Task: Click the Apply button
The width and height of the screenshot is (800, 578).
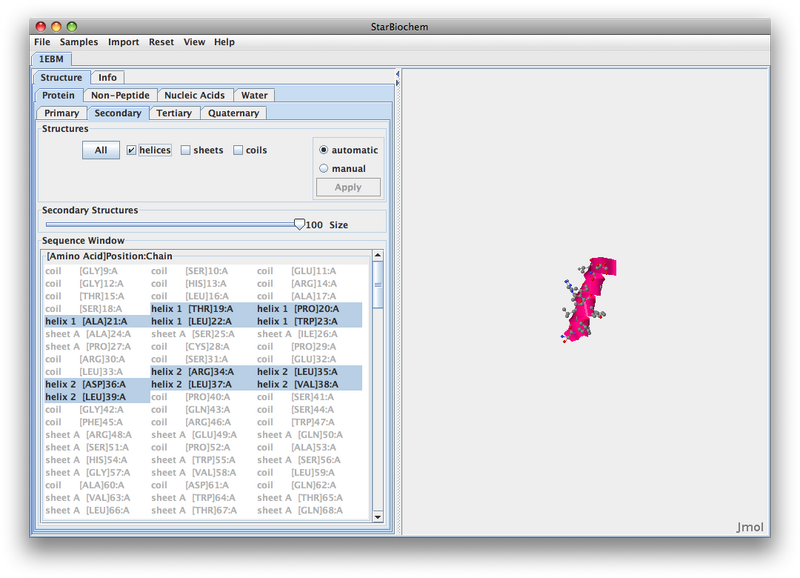Action: coord(348,187)
